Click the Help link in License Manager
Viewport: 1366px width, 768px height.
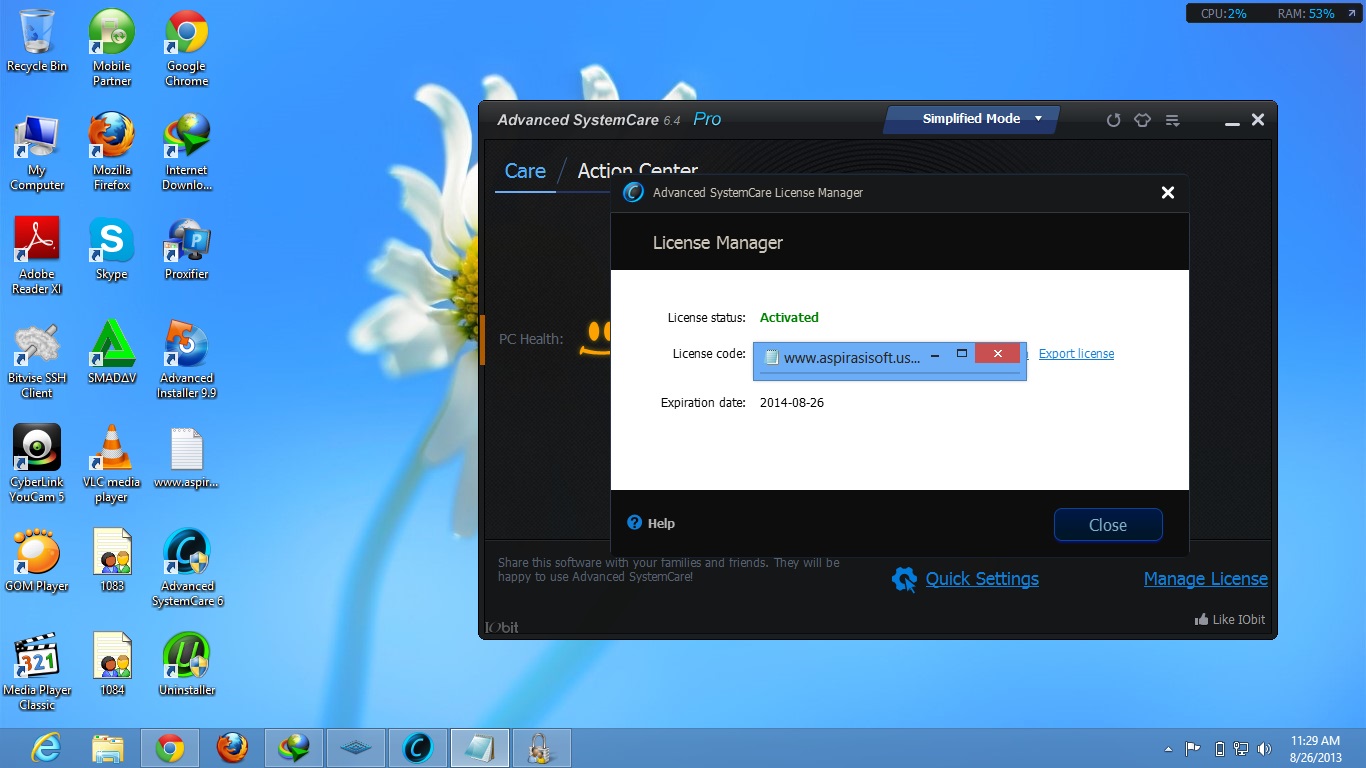click(661, 524)
